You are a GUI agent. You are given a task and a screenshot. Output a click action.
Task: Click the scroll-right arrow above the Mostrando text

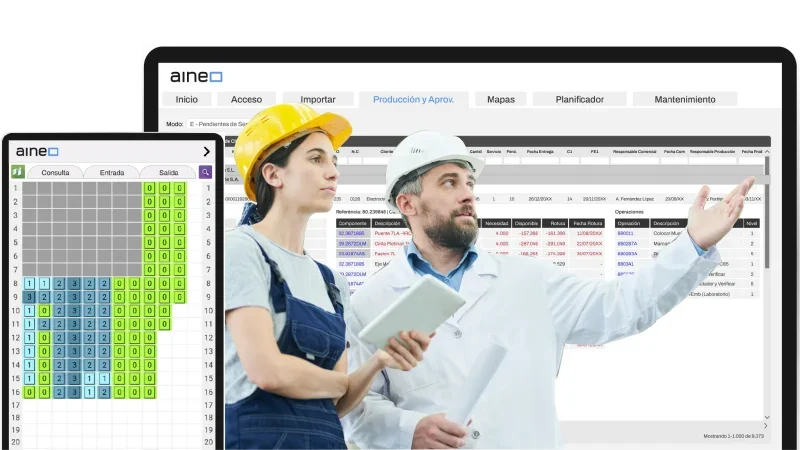[x=765, y=426]
